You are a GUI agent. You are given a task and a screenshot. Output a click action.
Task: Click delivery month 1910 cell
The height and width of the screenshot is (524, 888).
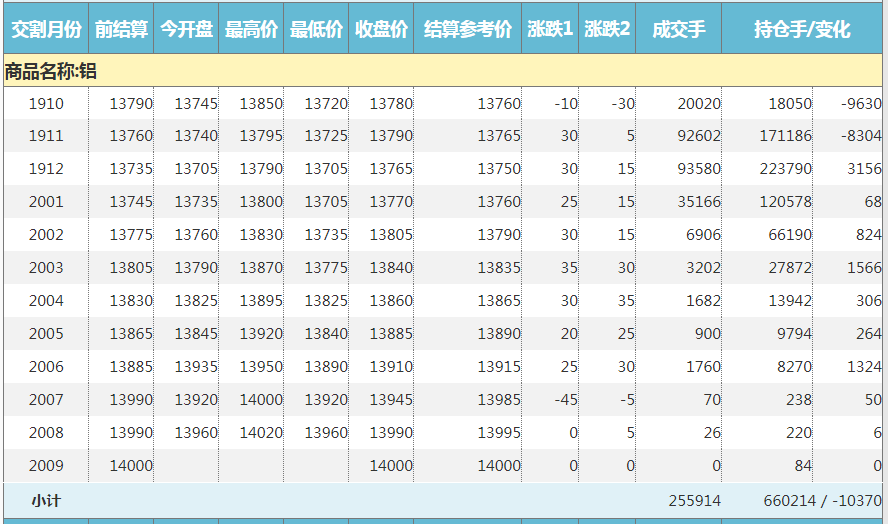(x=46, y=104)
